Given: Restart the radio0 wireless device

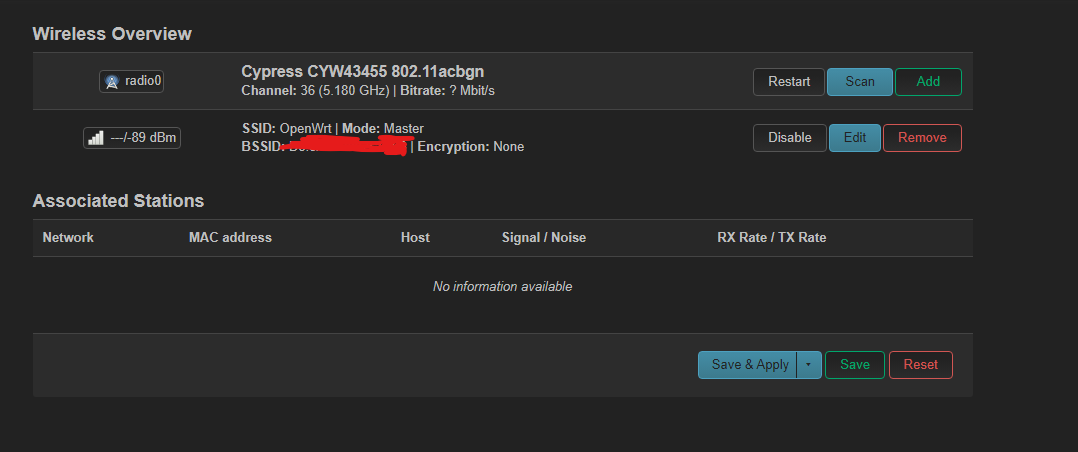Looking at the screenshot, I should pyautogui.click(x=789, y=82).
